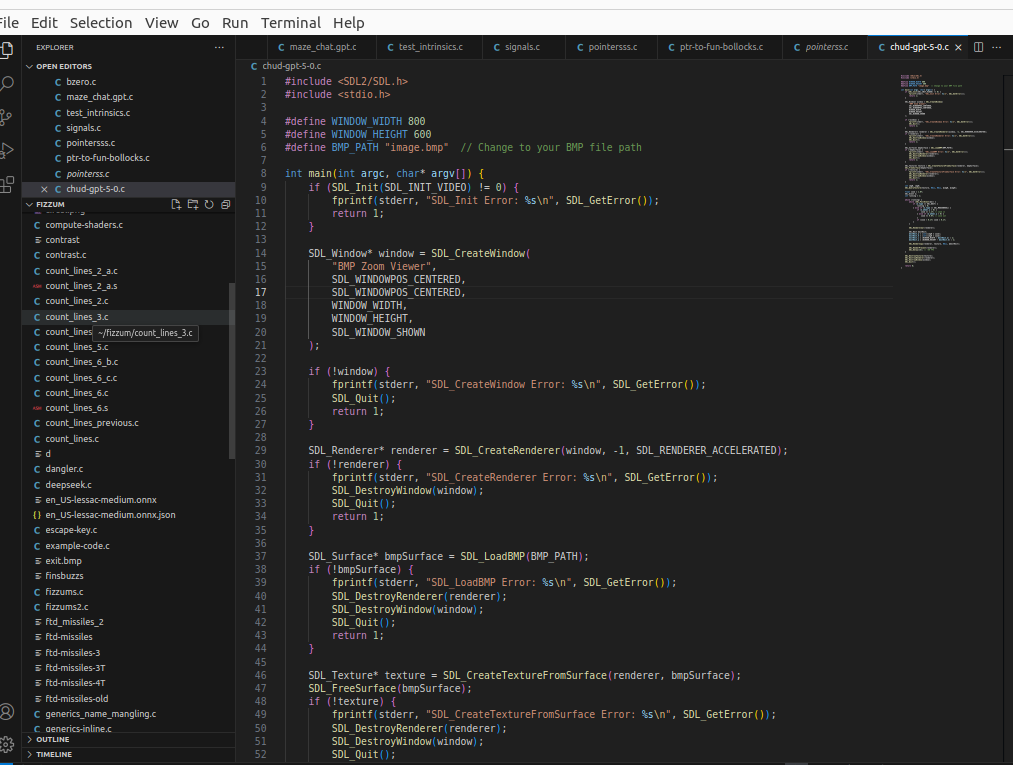Open escape-key.c in the file tree
This screenshot has width=1013, height=765.
[x=128, y=530]
